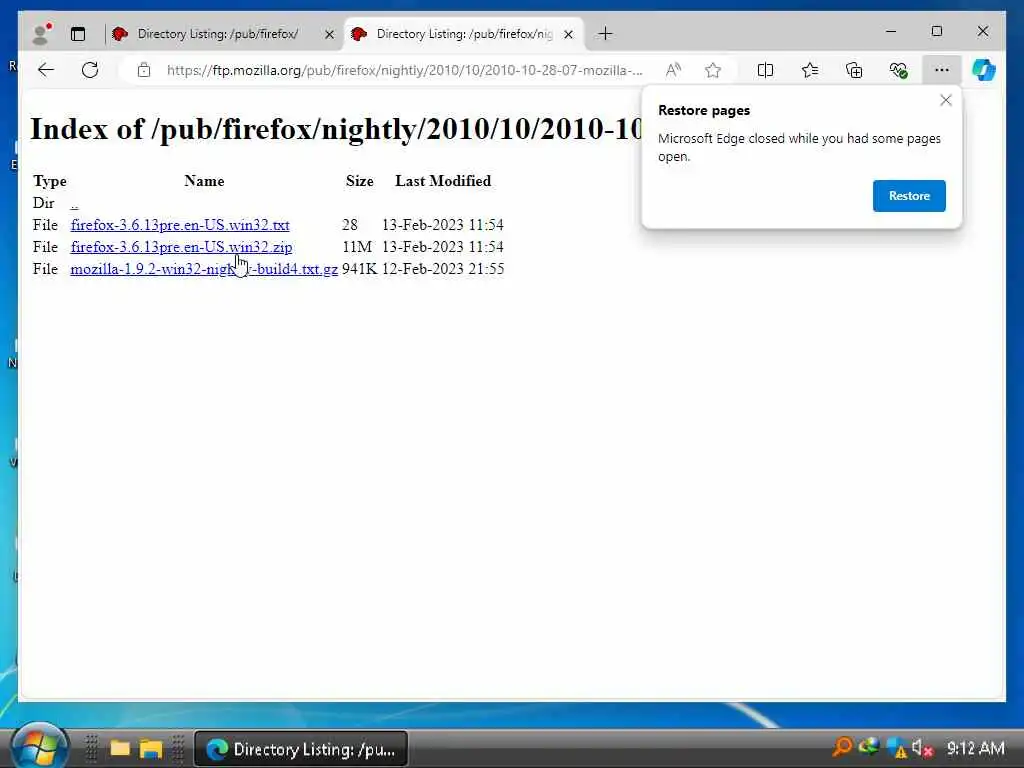Open the File Explorer icon on the taskbar
Viewport: 1024px width, 768px height.
pyautogui.click(x=151, y=748)
